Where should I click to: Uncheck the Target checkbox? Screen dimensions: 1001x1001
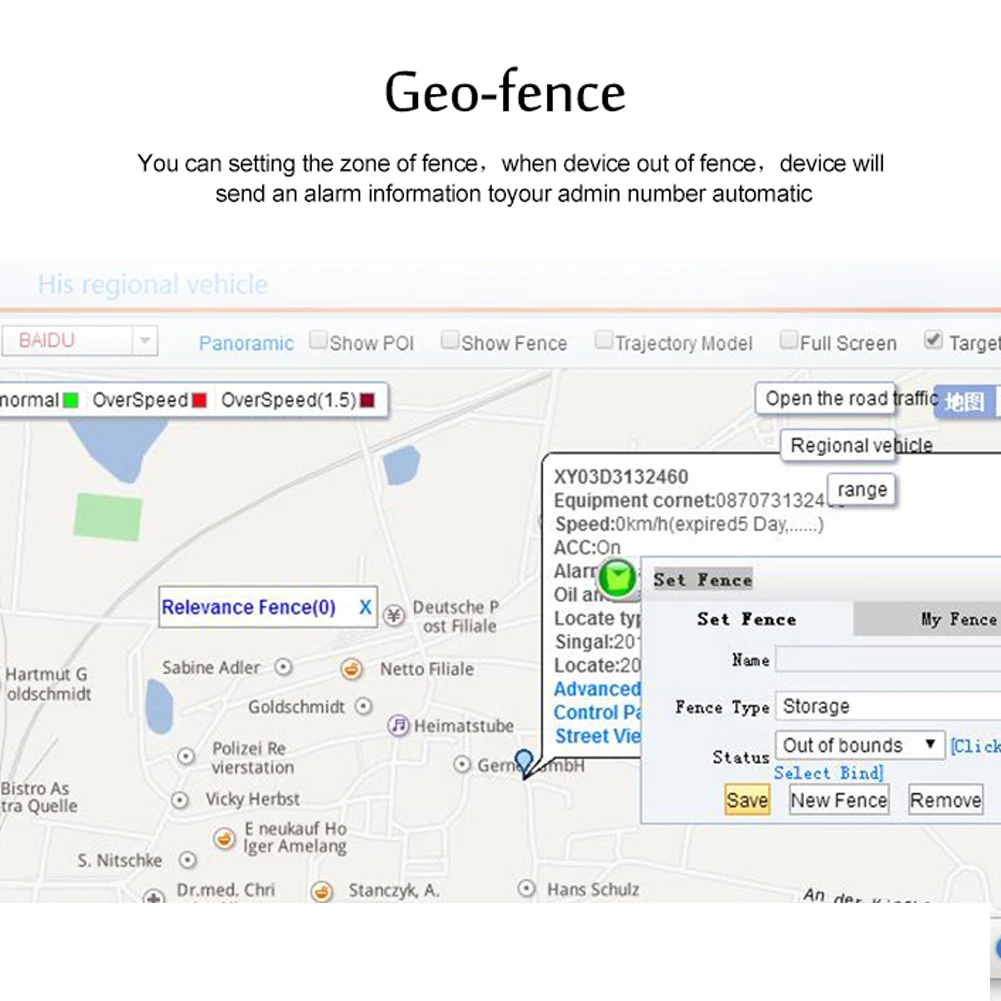[933, 340]
